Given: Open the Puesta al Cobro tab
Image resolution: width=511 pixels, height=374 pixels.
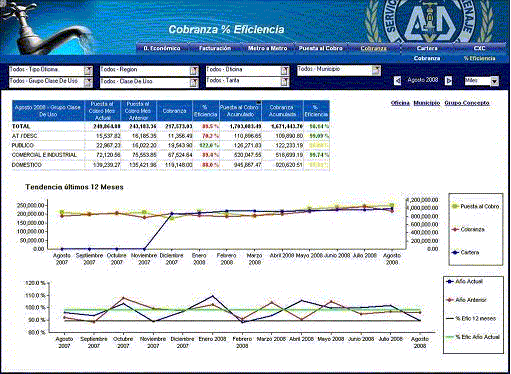Looking at the screenshot, I should click(321, 48).
